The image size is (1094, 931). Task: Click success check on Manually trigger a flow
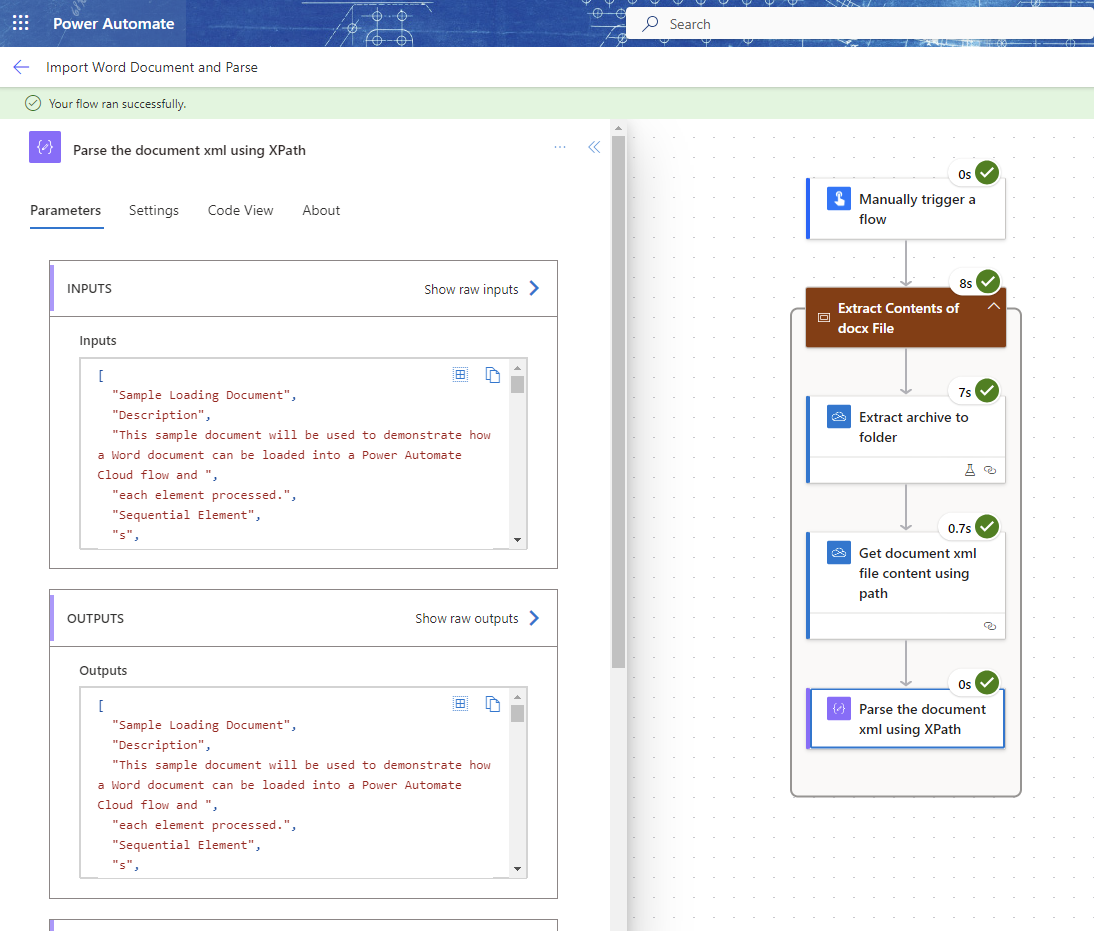[x=987, y=172]
